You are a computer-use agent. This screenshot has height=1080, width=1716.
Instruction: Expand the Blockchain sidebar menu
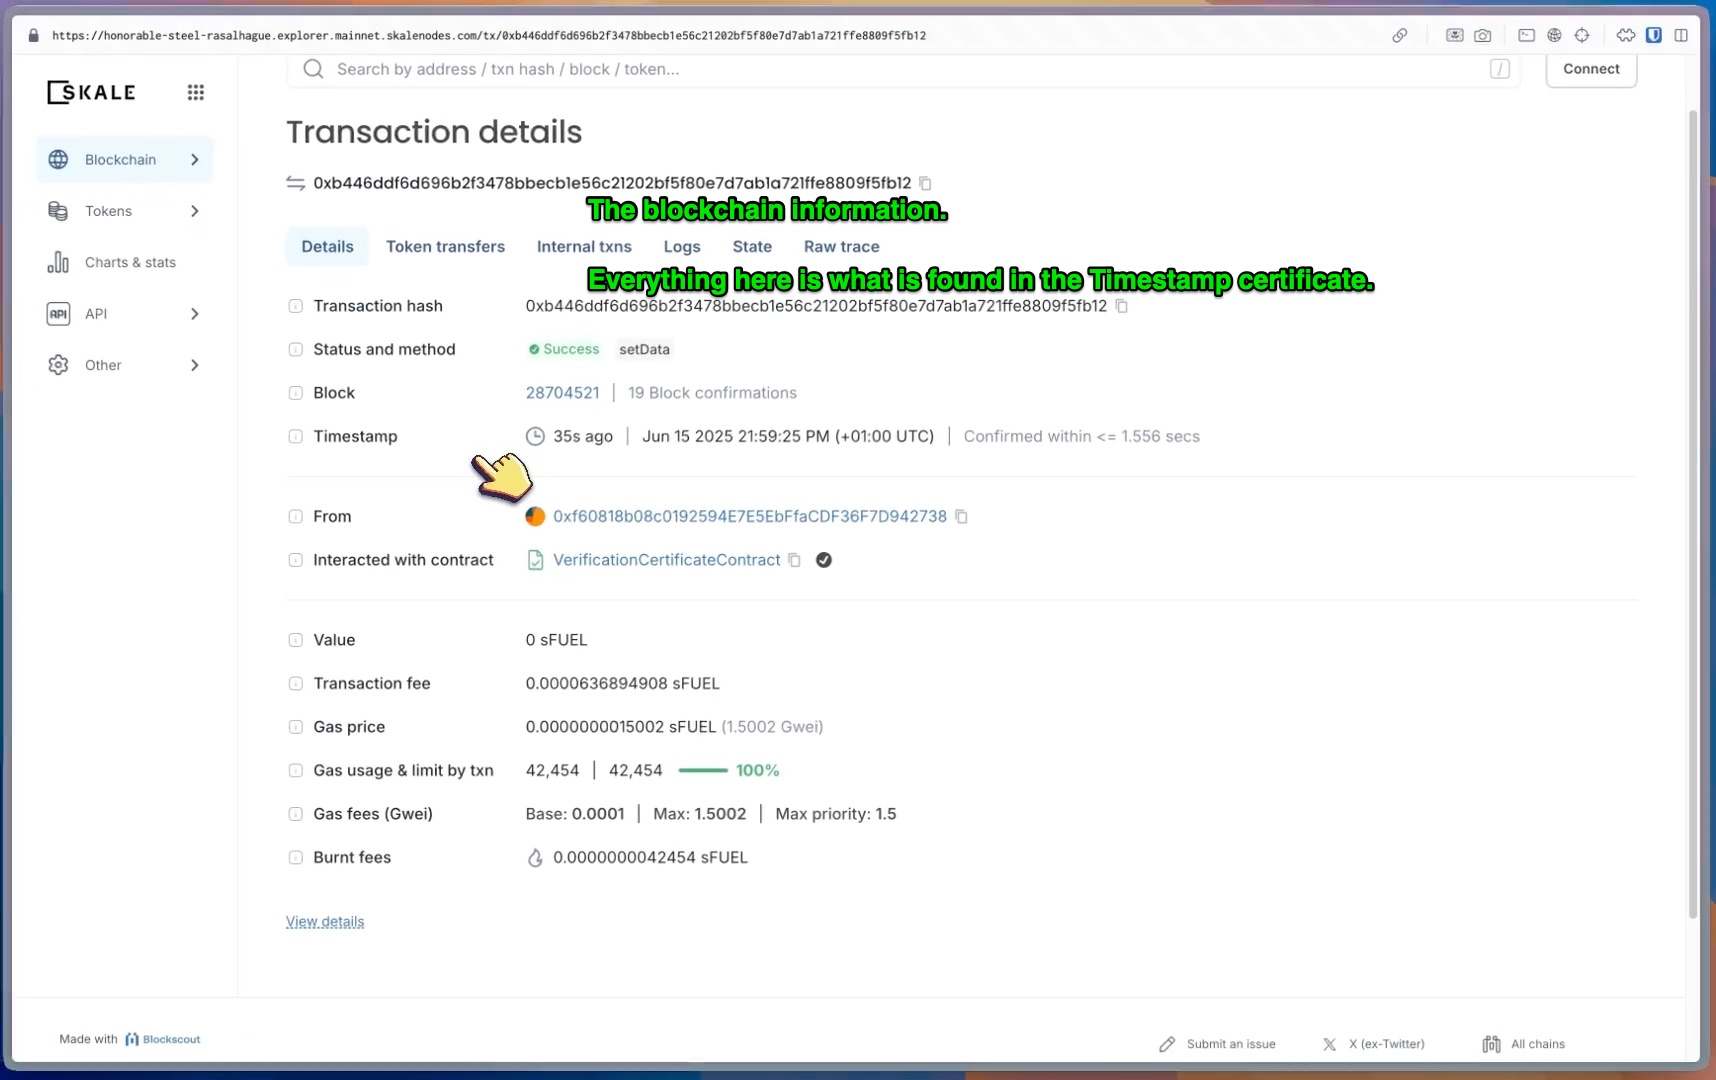[194, 160]
